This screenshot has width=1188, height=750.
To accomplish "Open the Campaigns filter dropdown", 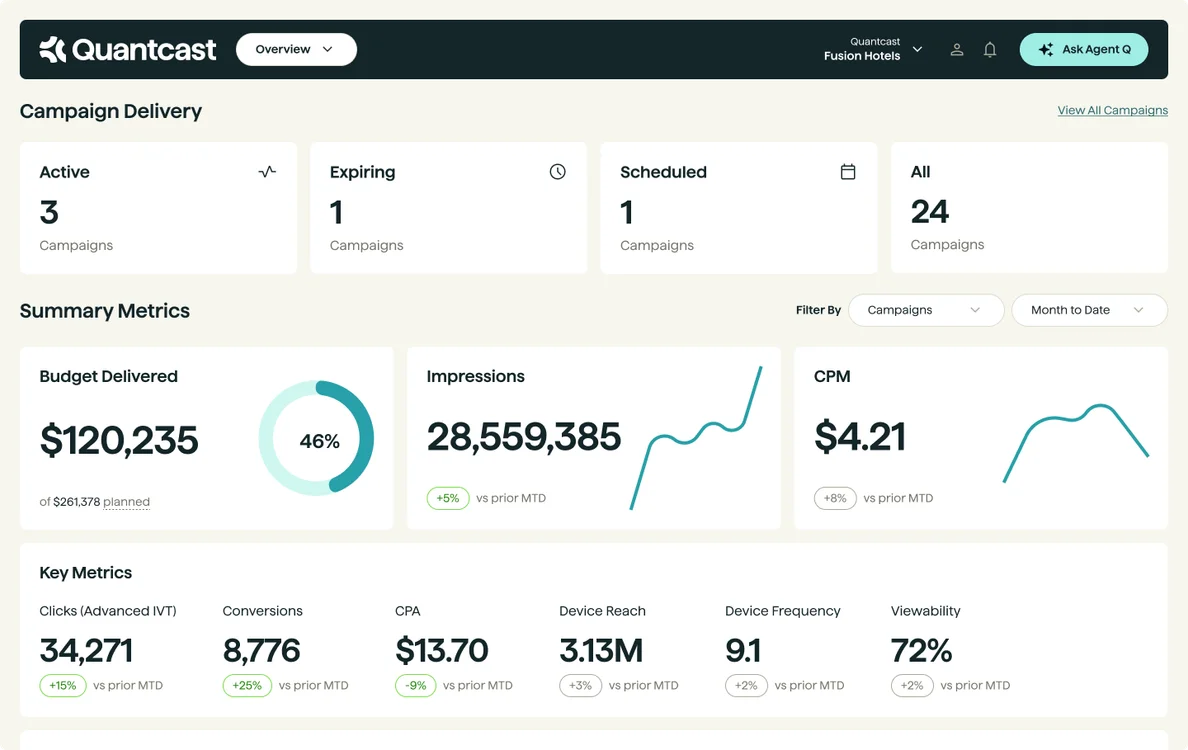I will (x=925, y=310).
